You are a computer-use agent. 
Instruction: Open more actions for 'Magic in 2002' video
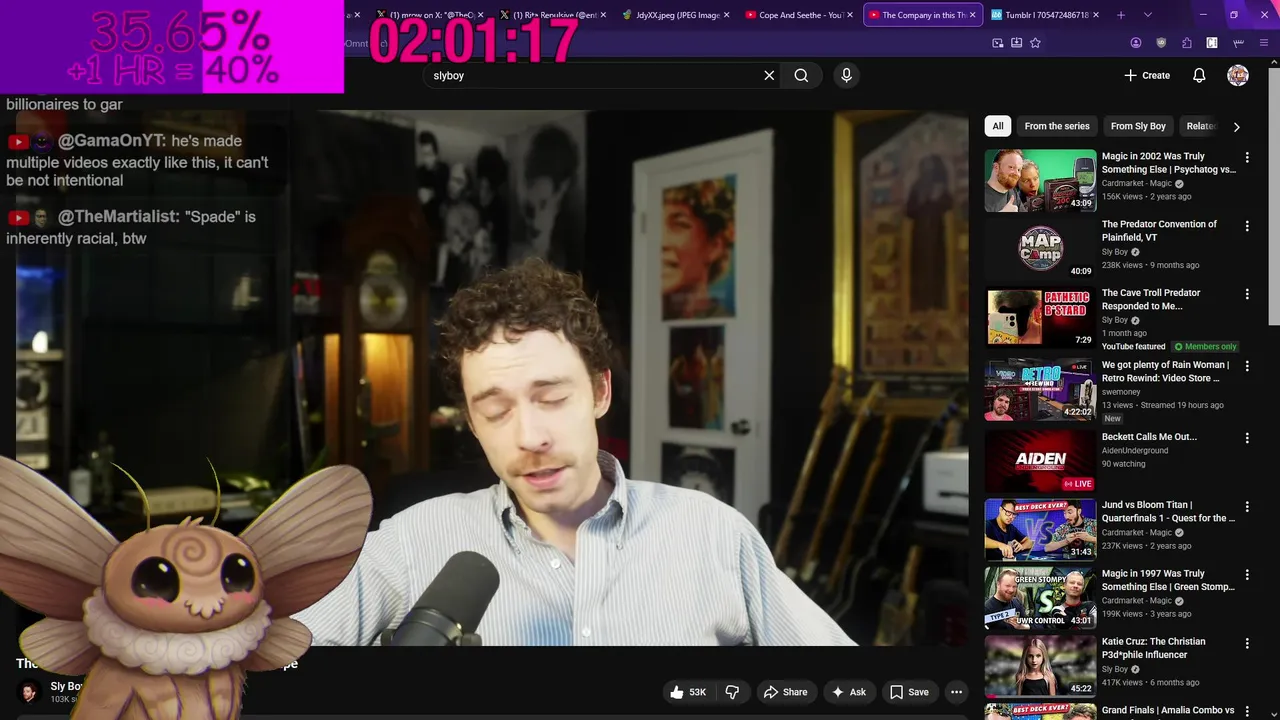pos(1246,158)
